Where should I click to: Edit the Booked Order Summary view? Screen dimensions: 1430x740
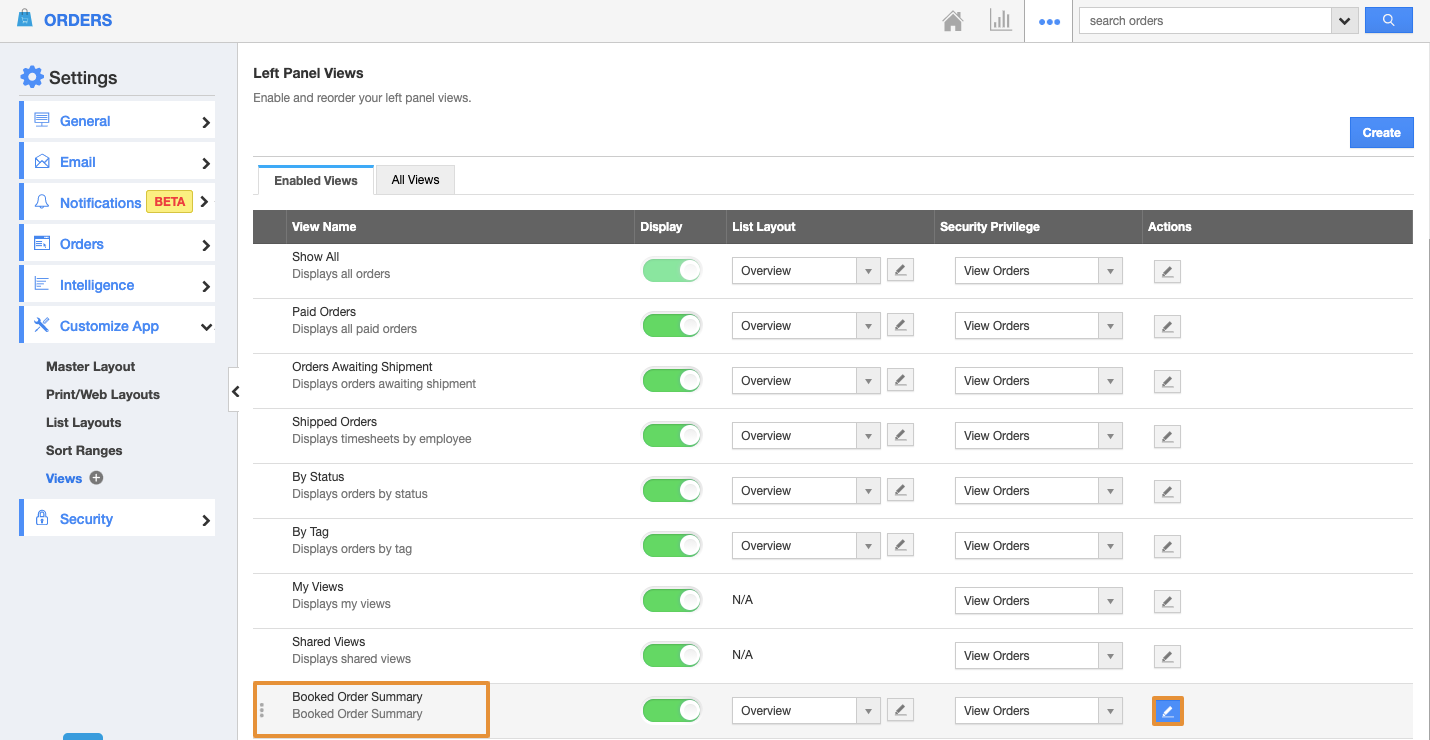(x=1167, y=711)
